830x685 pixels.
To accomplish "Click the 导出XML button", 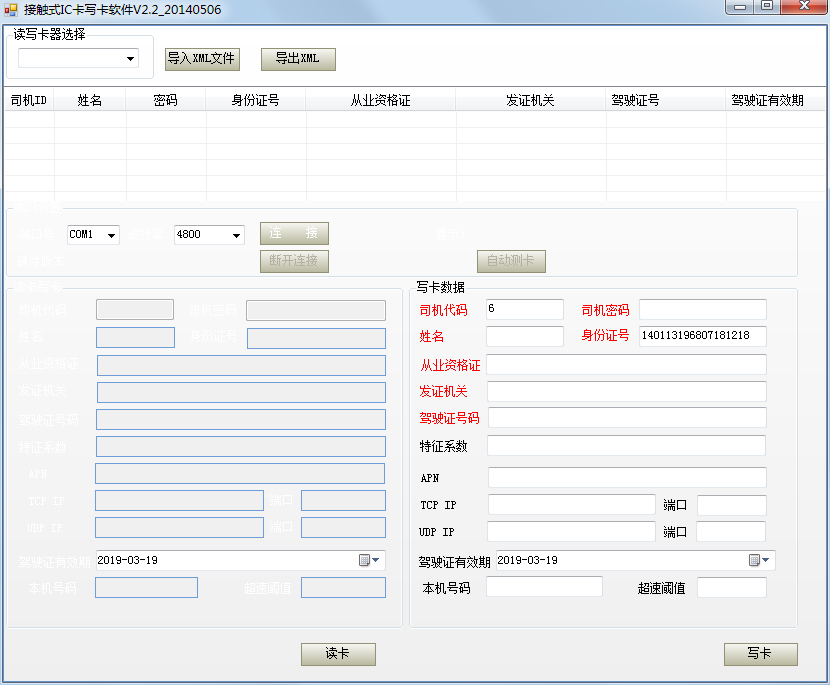I will tap(297, 59).
